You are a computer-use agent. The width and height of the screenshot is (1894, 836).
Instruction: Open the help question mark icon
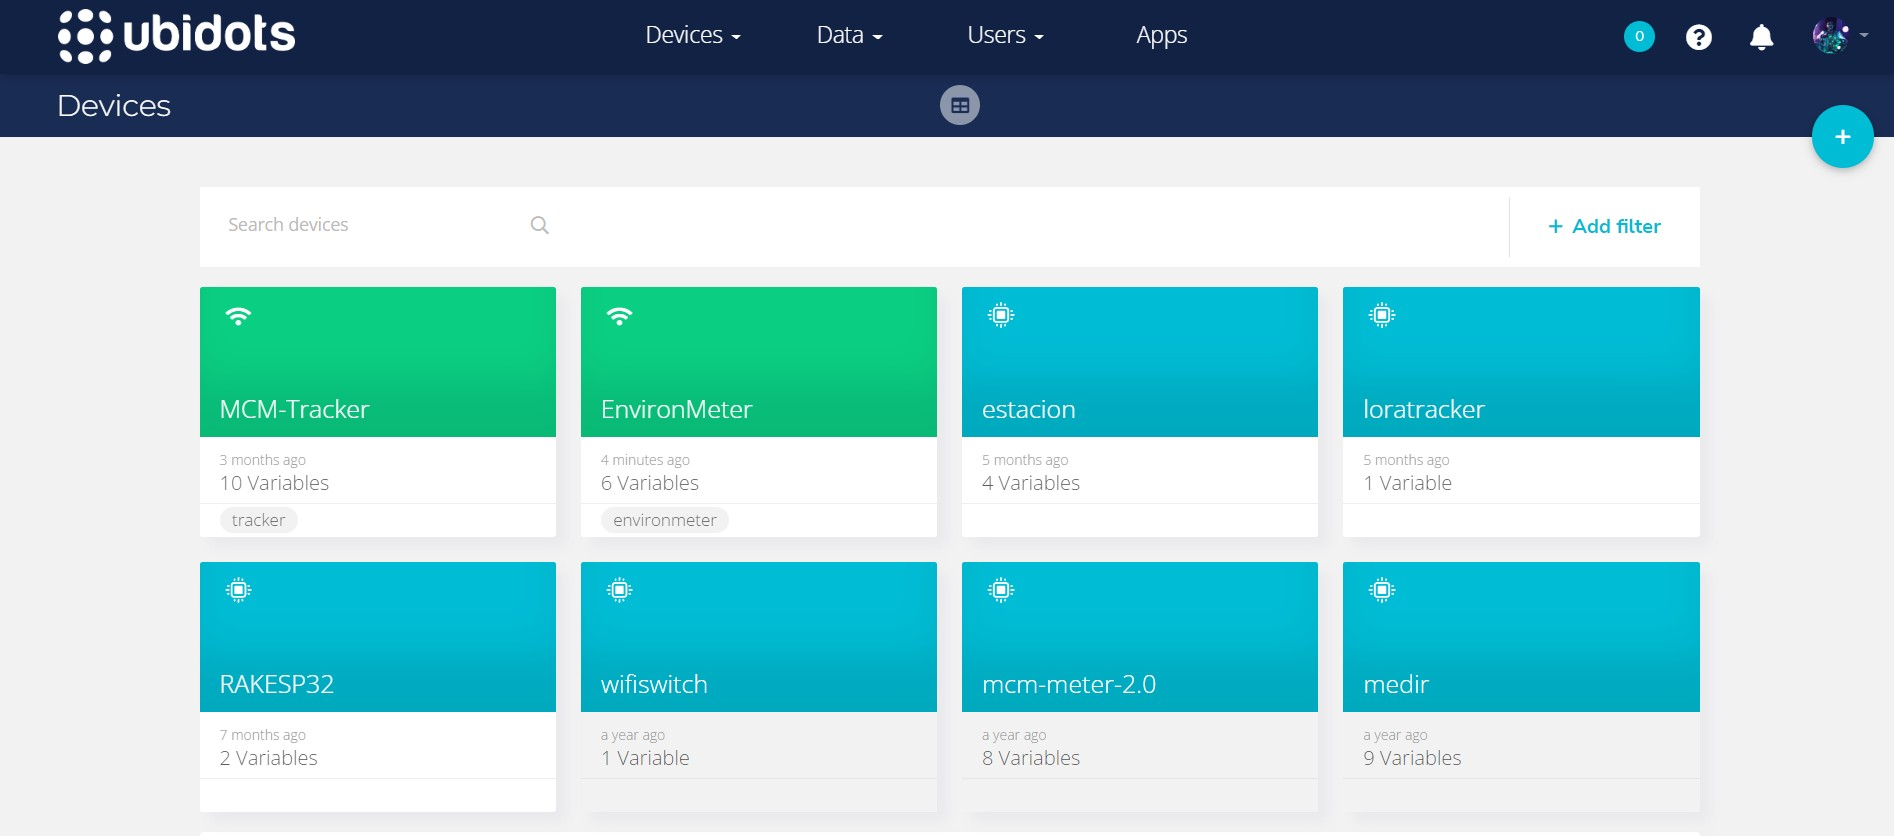1699,37
